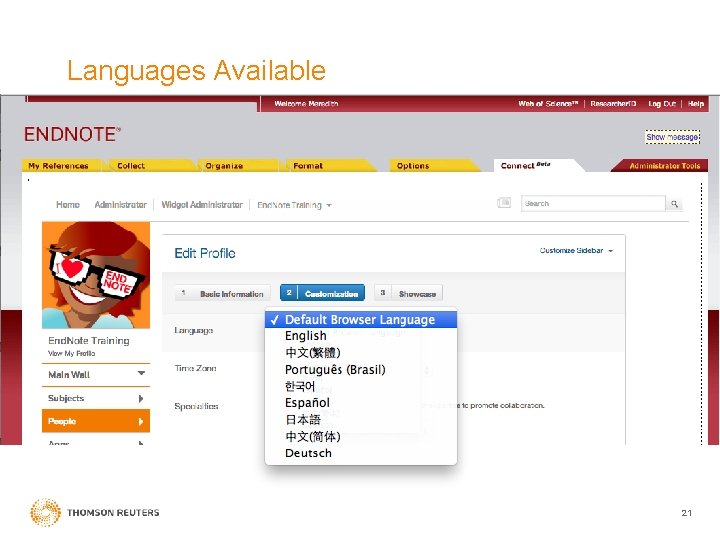This screenshot has height=540, width=720.
Task: Choose Español from the language list
Action: point(361,403)
